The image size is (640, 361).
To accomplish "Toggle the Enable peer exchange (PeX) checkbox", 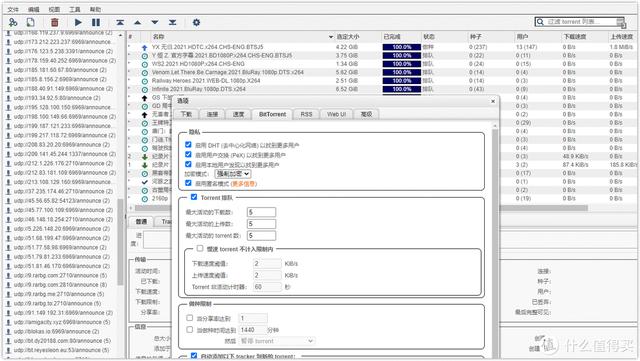I will pyautogui.click(x=188, y=154).
